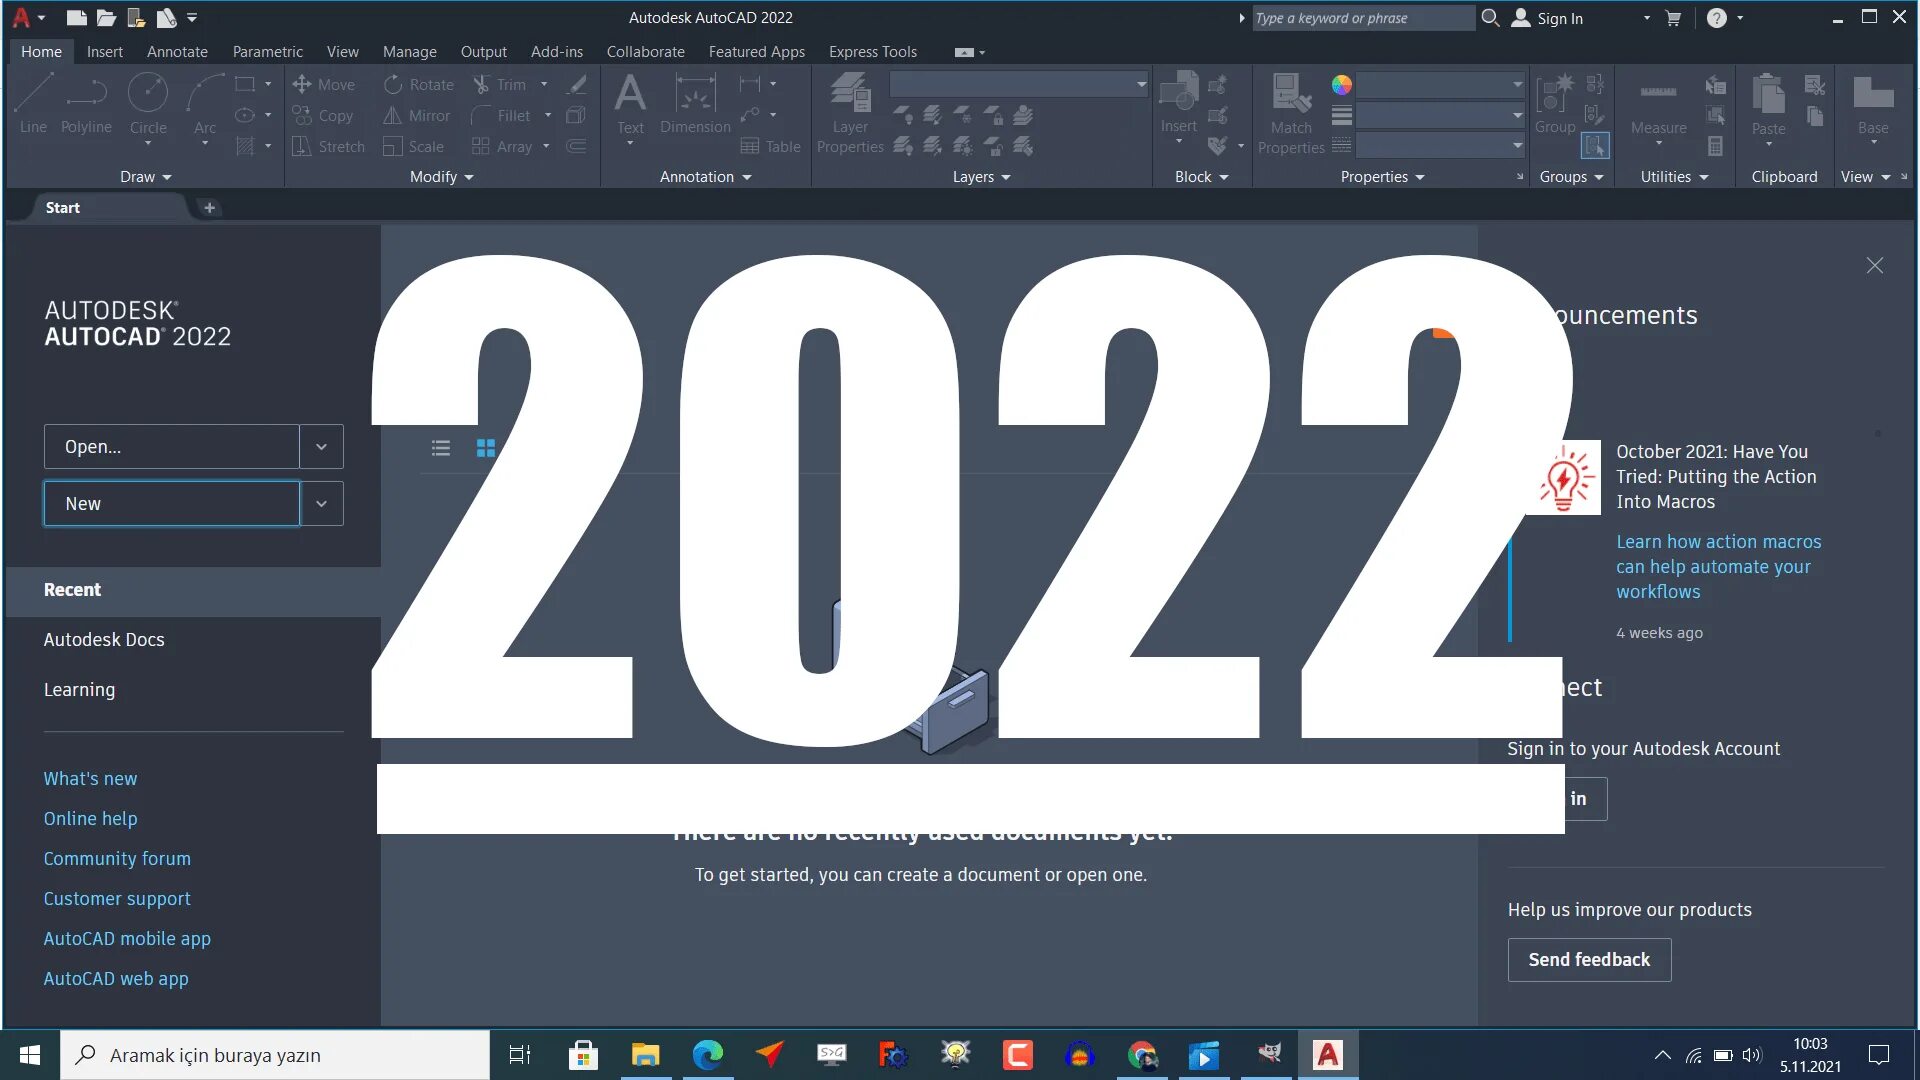The width and height of the screenshot is (1920, 1080).
Task: Click the Scale tool
Action: coord(413,147)
